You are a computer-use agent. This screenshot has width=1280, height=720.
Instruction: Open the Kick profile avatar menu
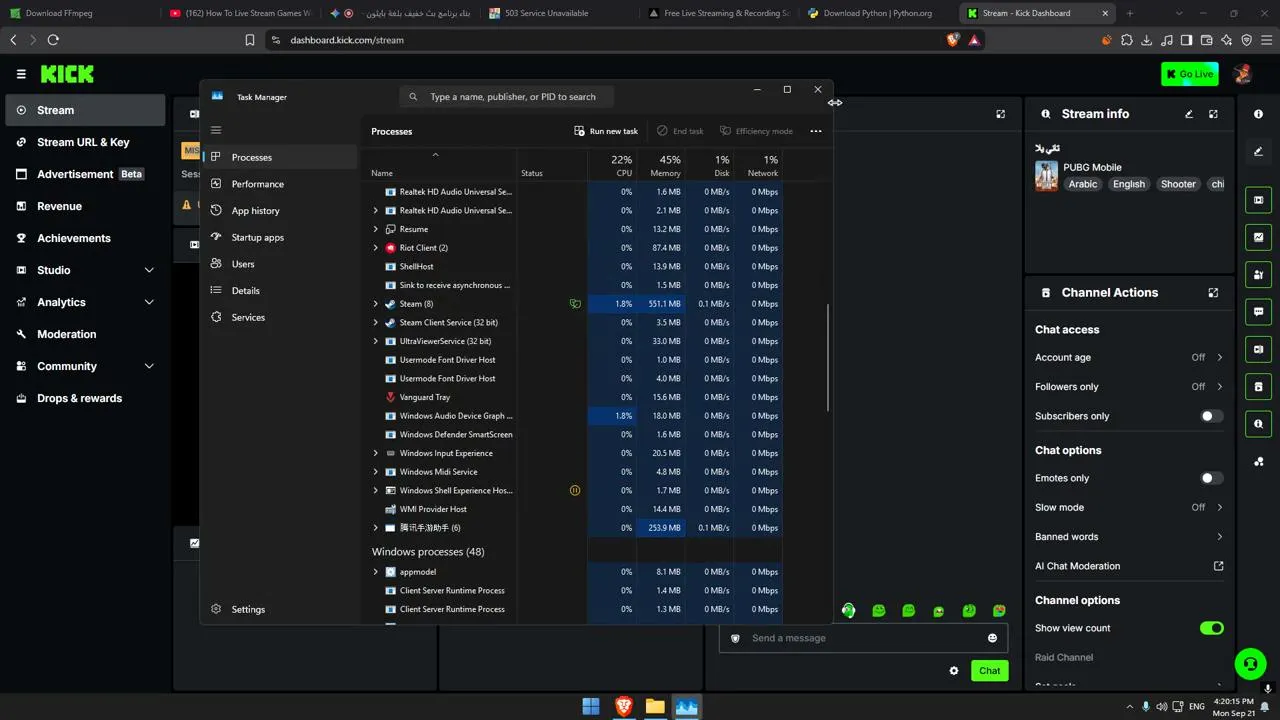point(1243,74)
